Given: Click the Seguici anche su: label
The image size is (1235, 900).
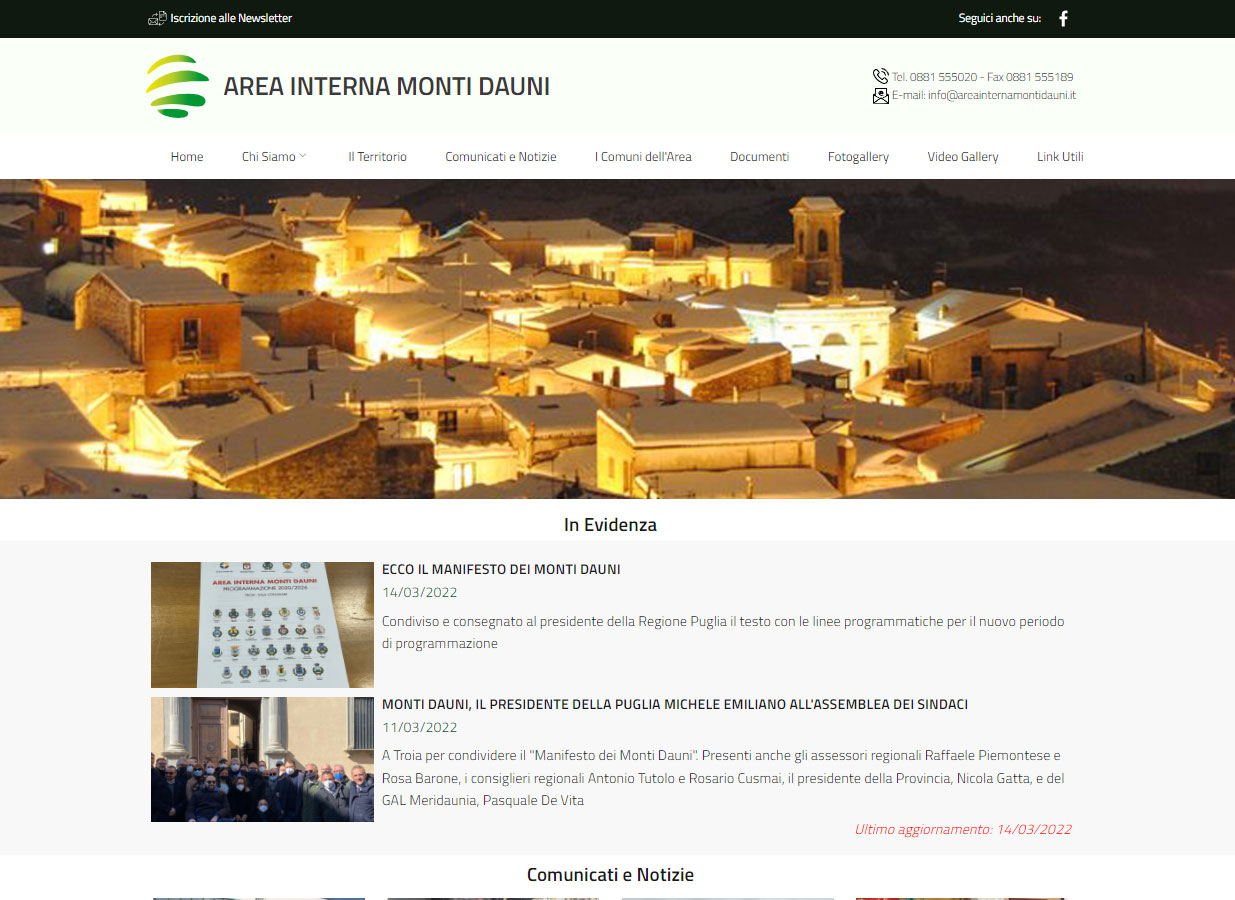Looking at the screenshot, I should (999, 18).
